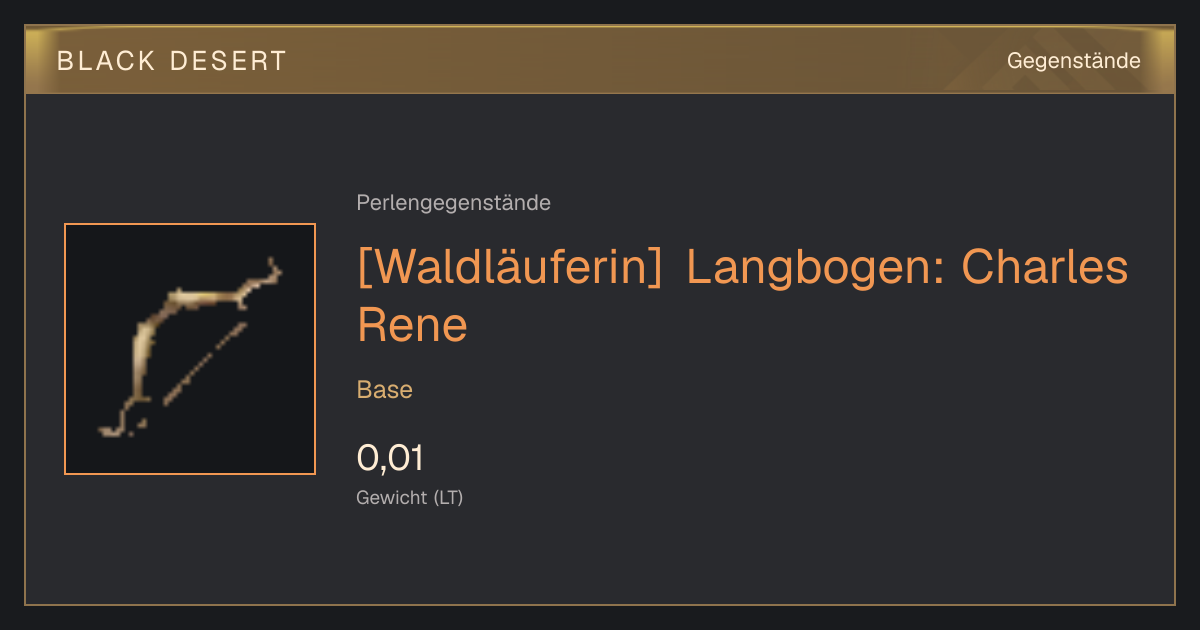Select the Base grade label
This screenshot has width=1200, height=630.
point(385,390)
